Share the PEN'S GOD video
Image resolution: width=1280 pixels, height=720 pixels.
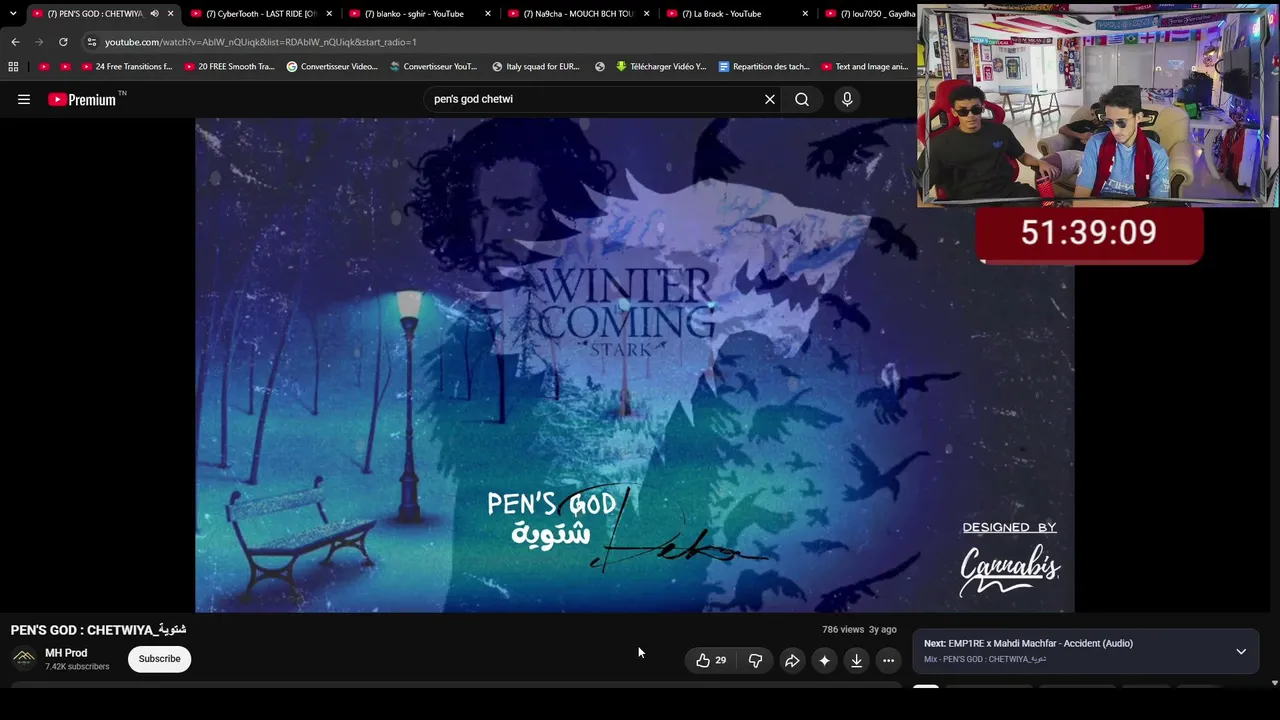coord(792,660)
